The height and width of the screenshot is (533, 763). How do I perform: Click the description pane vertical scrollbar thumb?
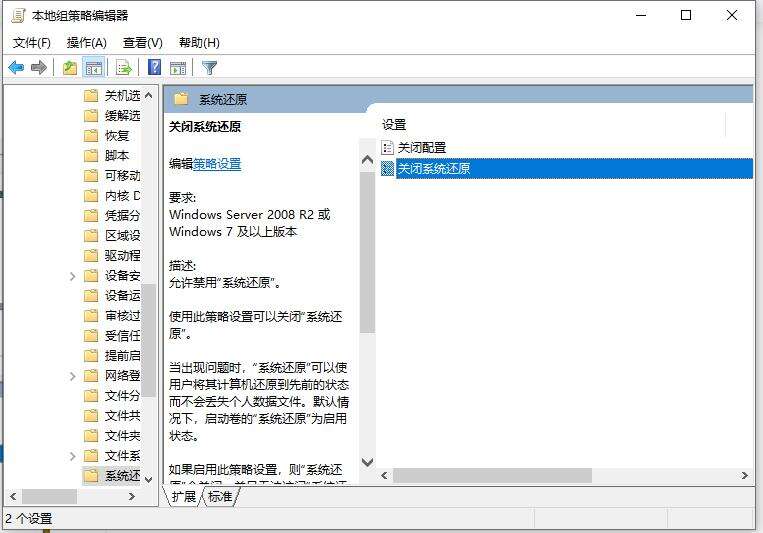367,252
